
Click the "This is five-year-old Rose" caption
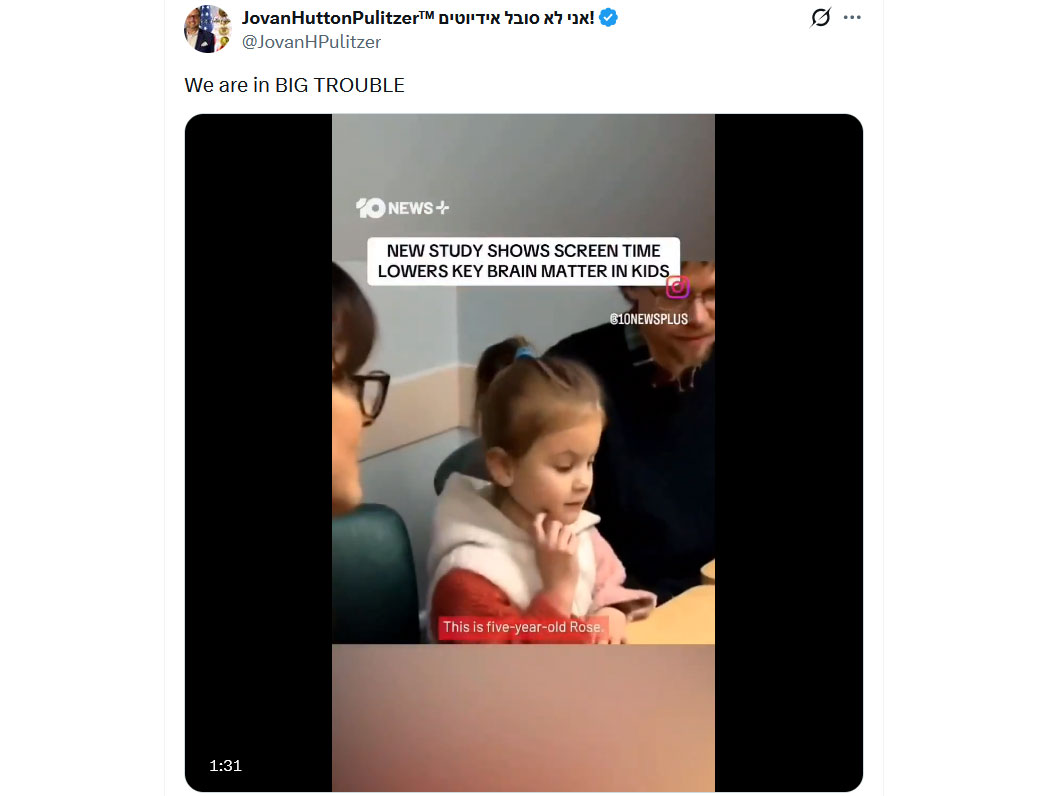pyautogui.click(x=523, y=627)
